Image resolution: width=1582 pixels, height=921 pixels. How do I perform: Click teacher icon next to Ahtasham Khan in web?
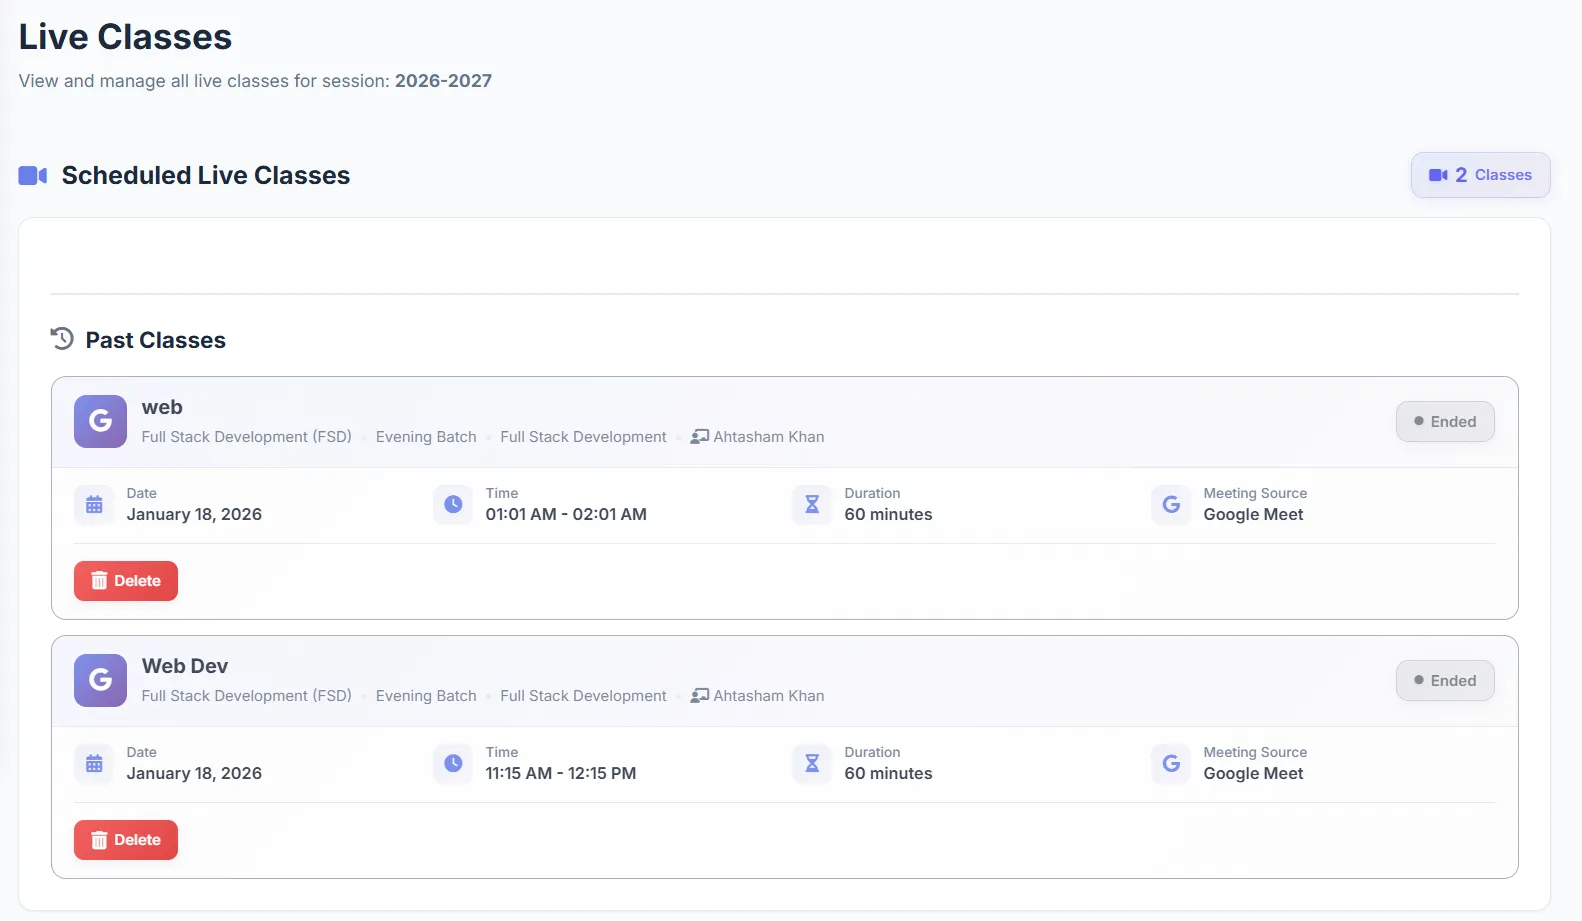click(x=700, y=437)
